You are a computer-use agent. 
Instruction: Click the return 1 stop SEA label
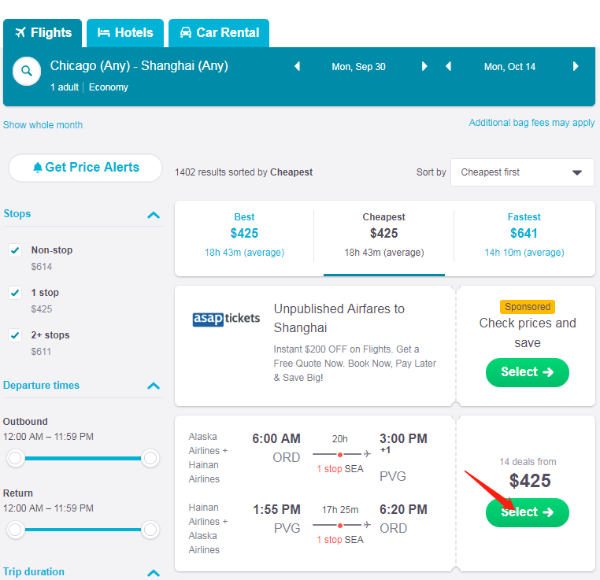coord(340,539)
